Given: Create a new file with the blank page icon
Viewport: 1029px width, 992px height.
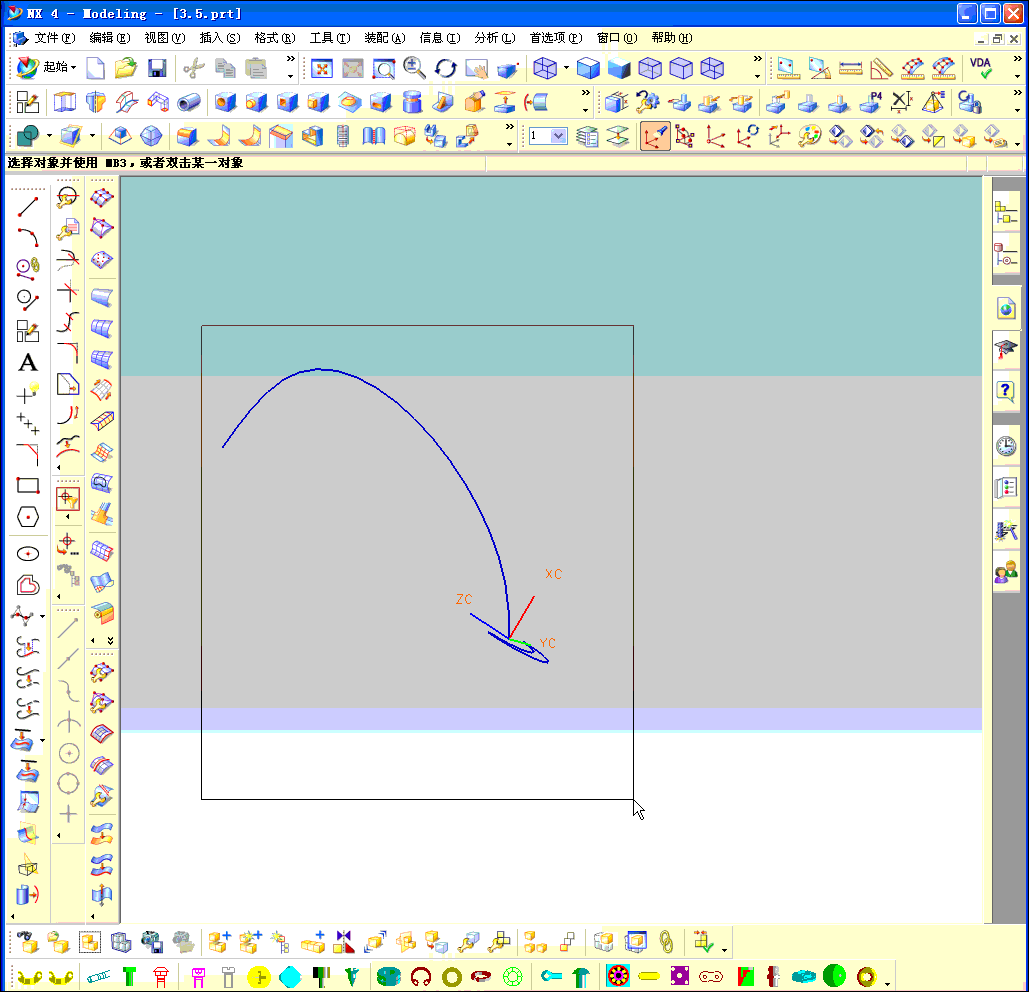Looking at the screenshot, I should click(96, 68).
